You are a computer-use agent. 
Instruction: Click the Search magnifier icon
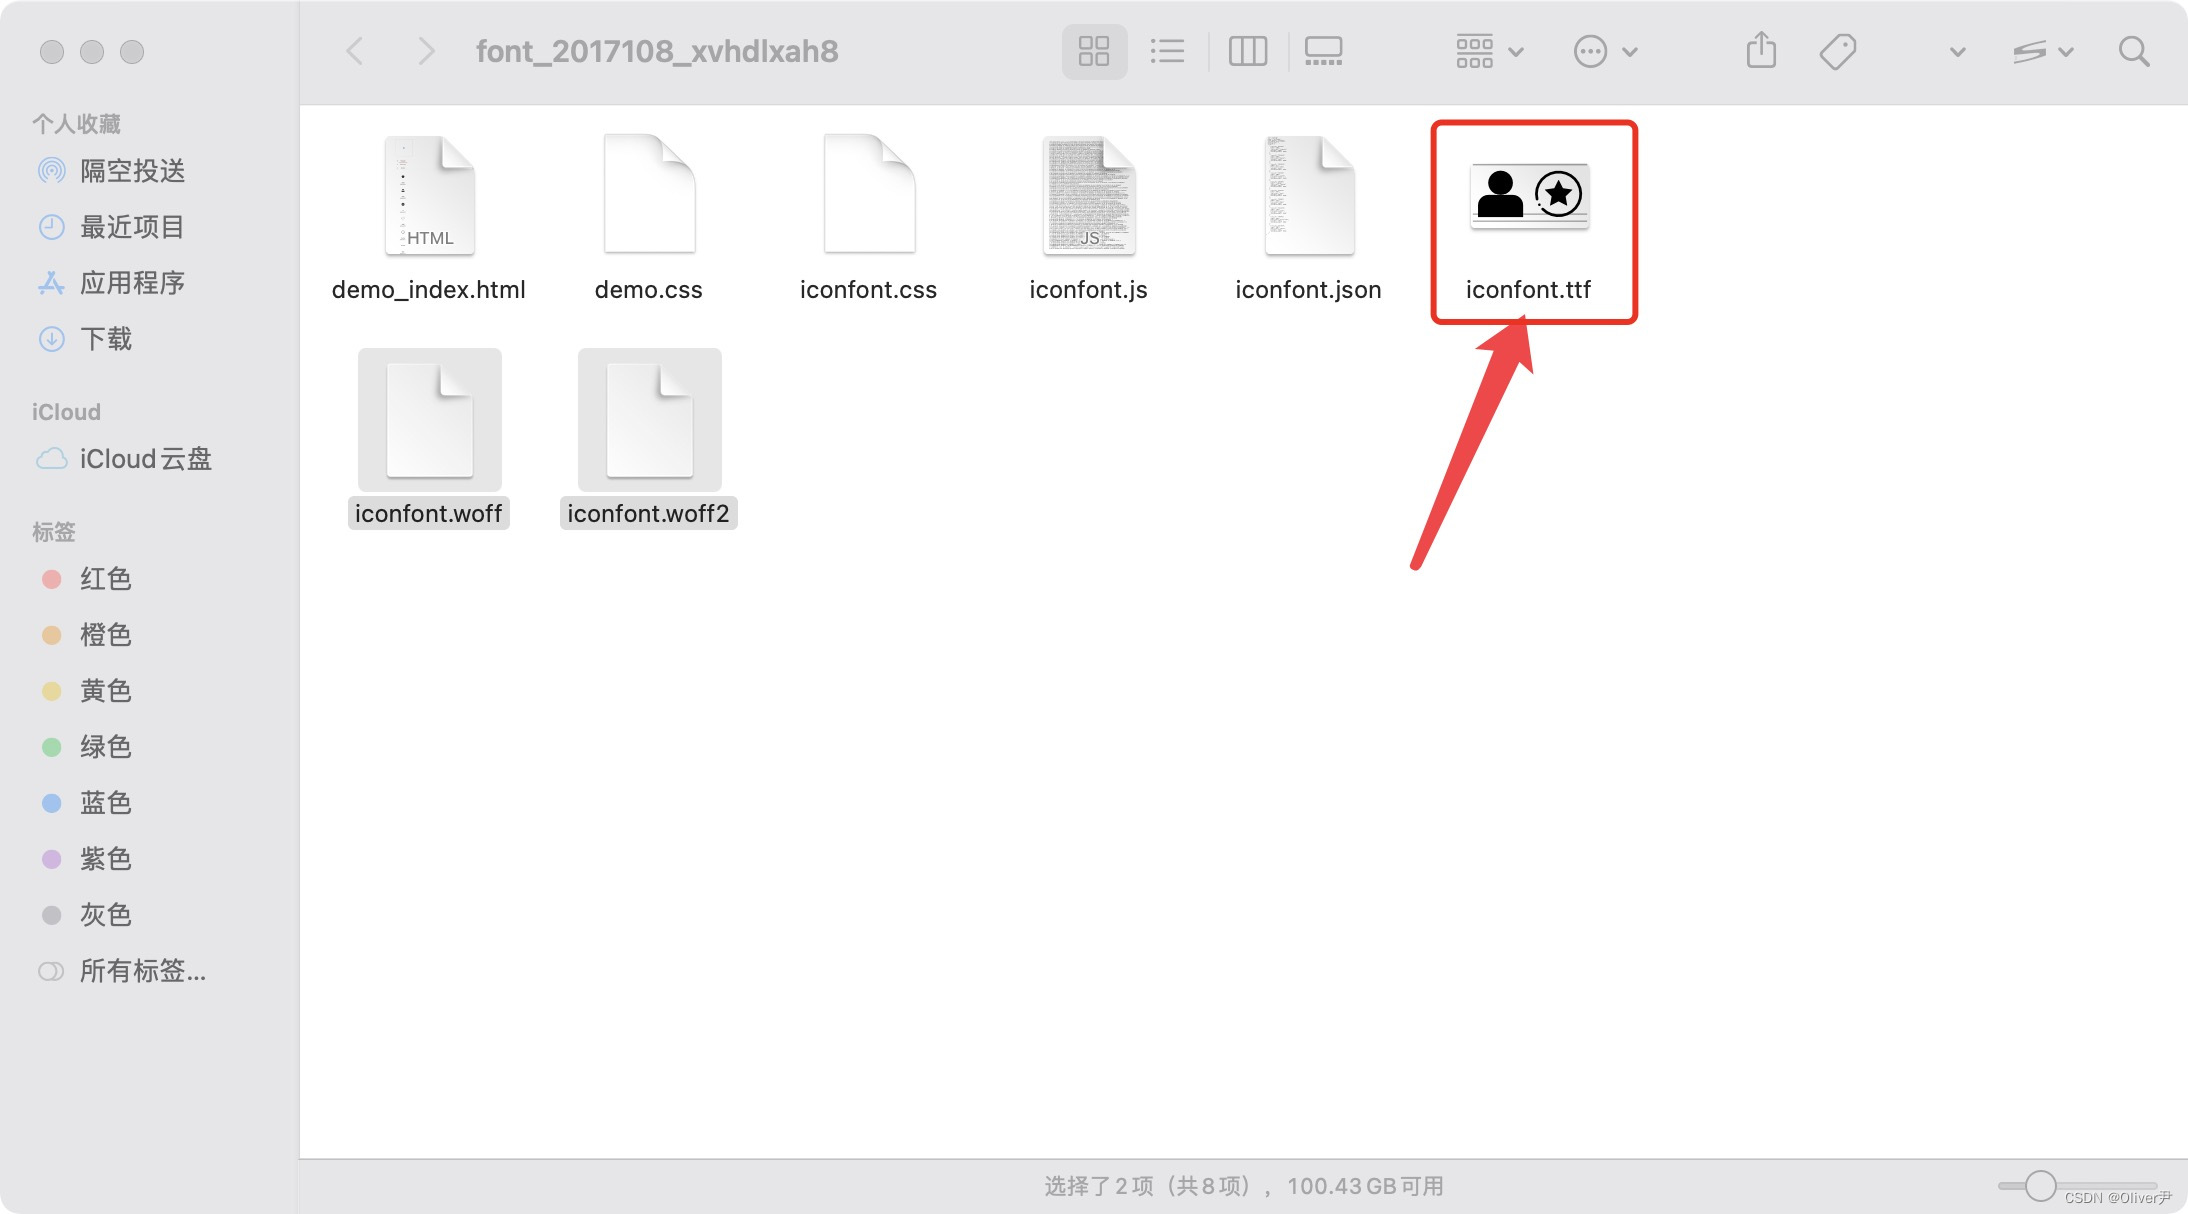point(2133,51)
